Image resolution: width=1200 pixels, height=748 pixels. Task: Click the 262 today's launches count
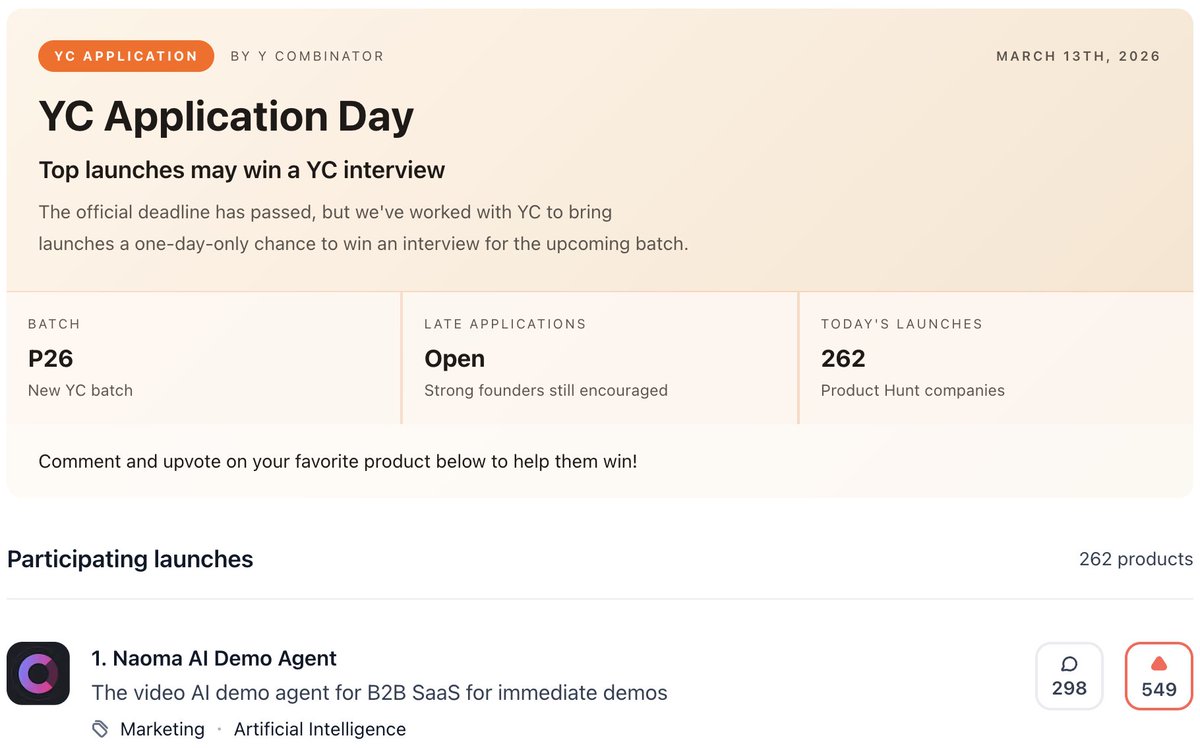(x=843, y=358)
